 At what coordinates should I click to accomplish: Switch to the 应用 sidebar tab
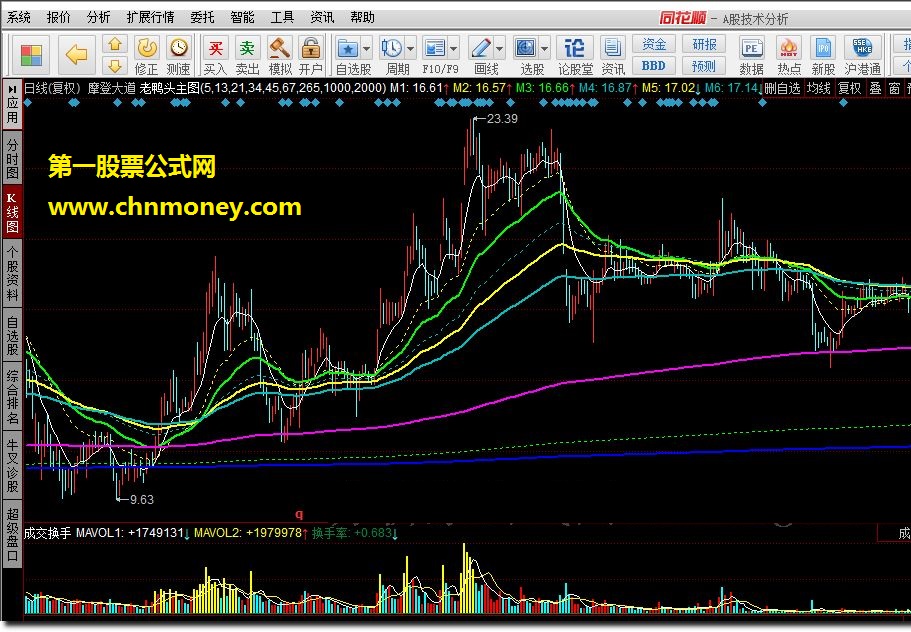[x=12, y=105]
